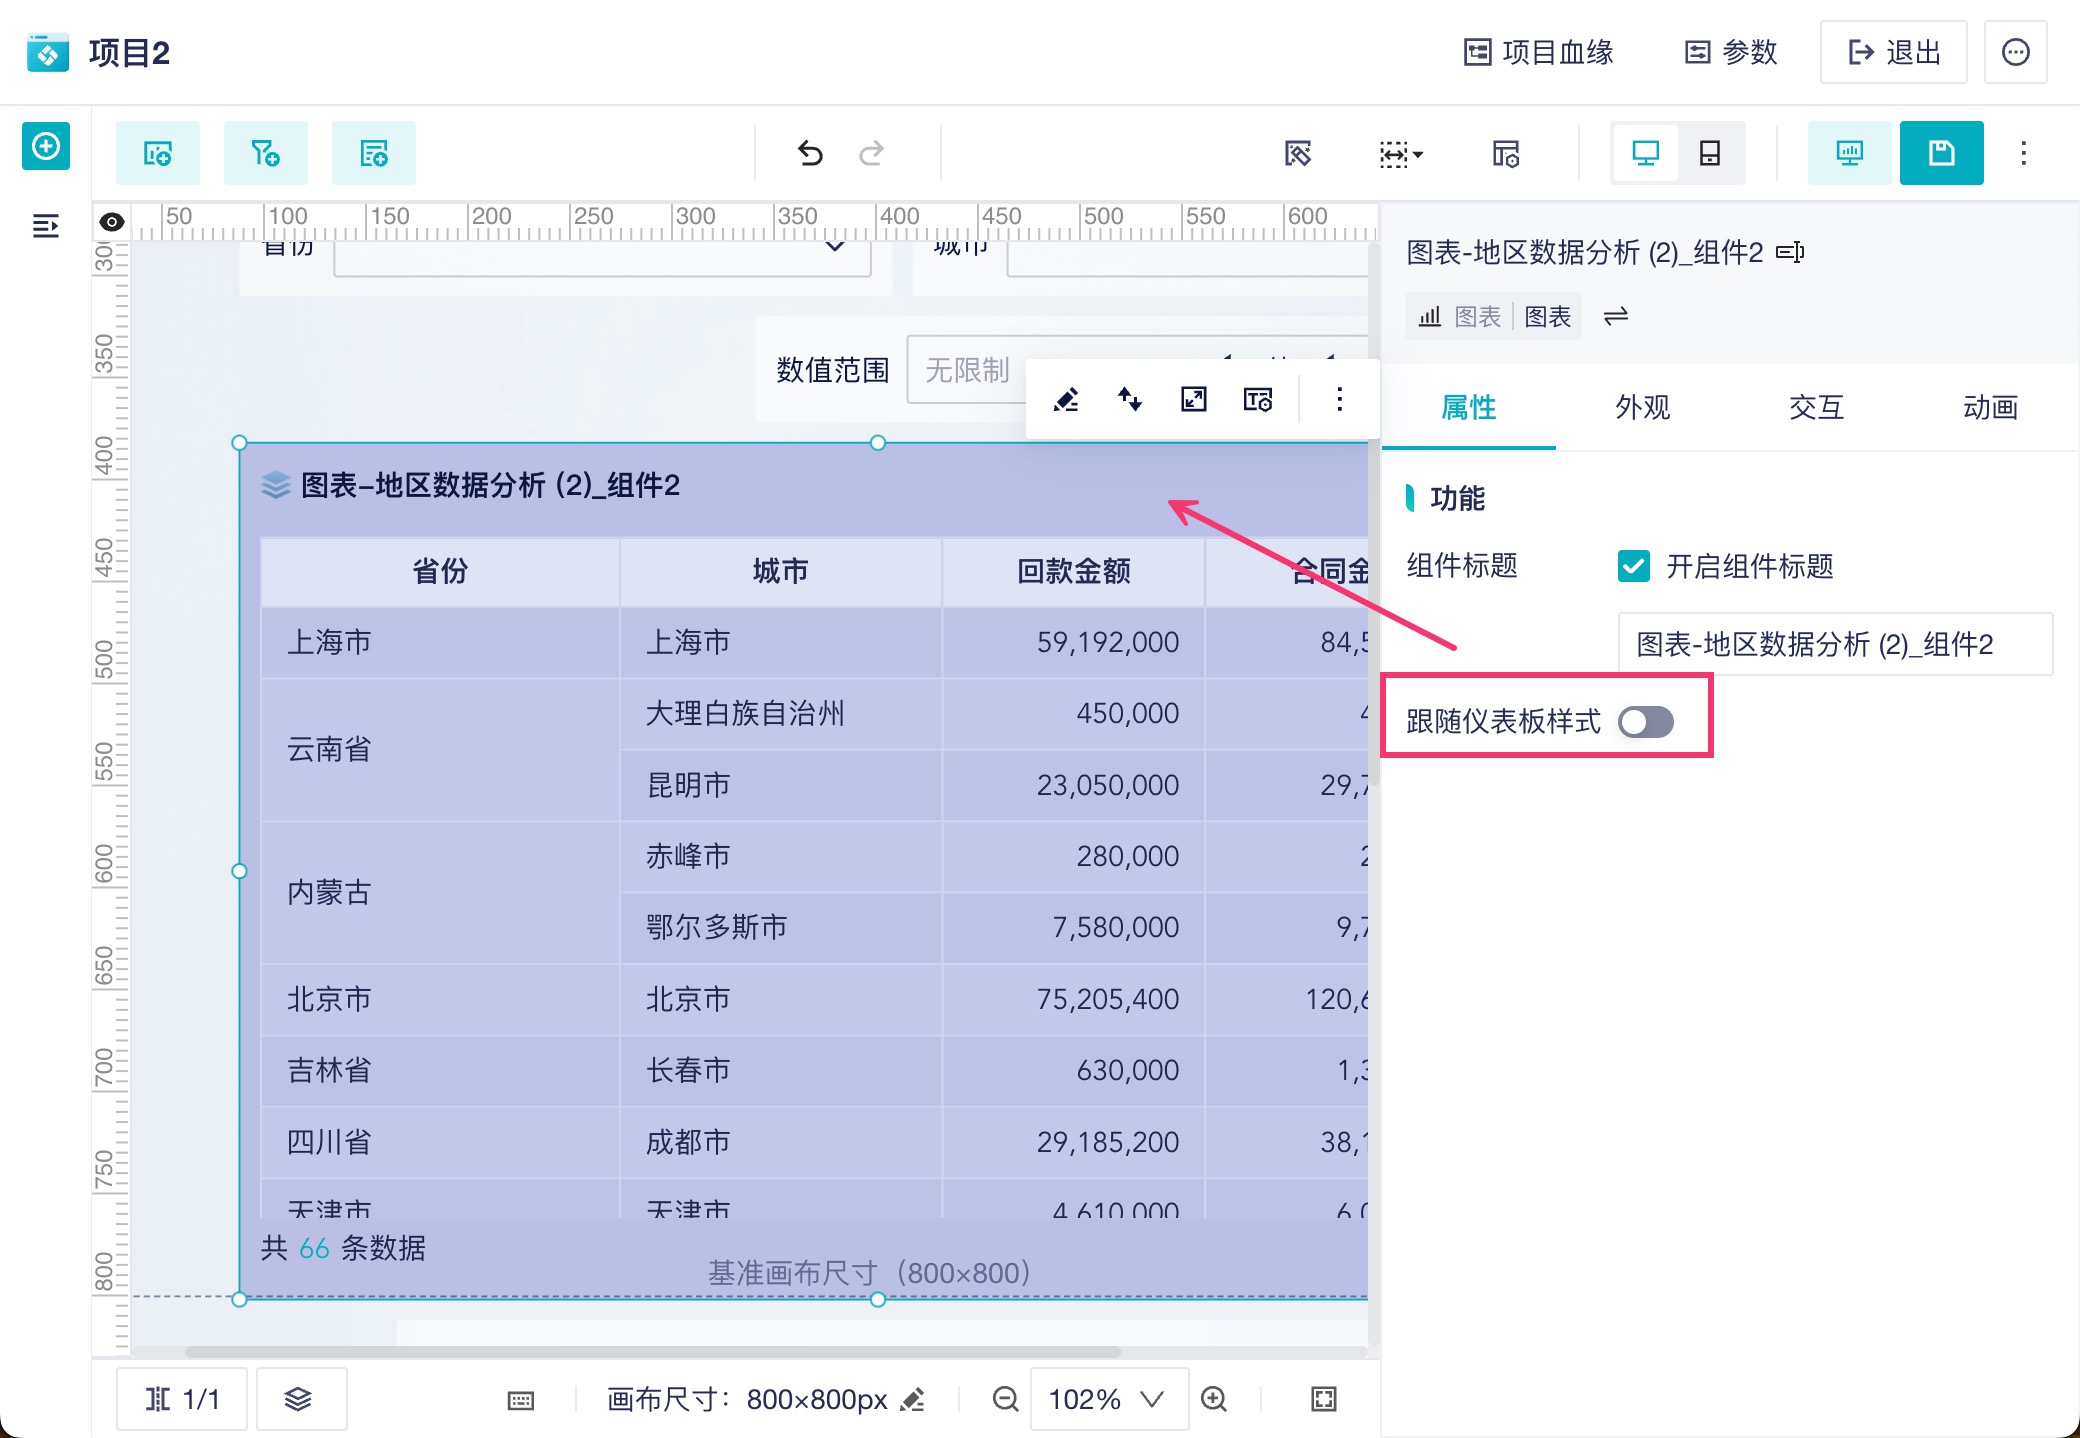
Task: Redo the last action
Action: click(872, 153)
